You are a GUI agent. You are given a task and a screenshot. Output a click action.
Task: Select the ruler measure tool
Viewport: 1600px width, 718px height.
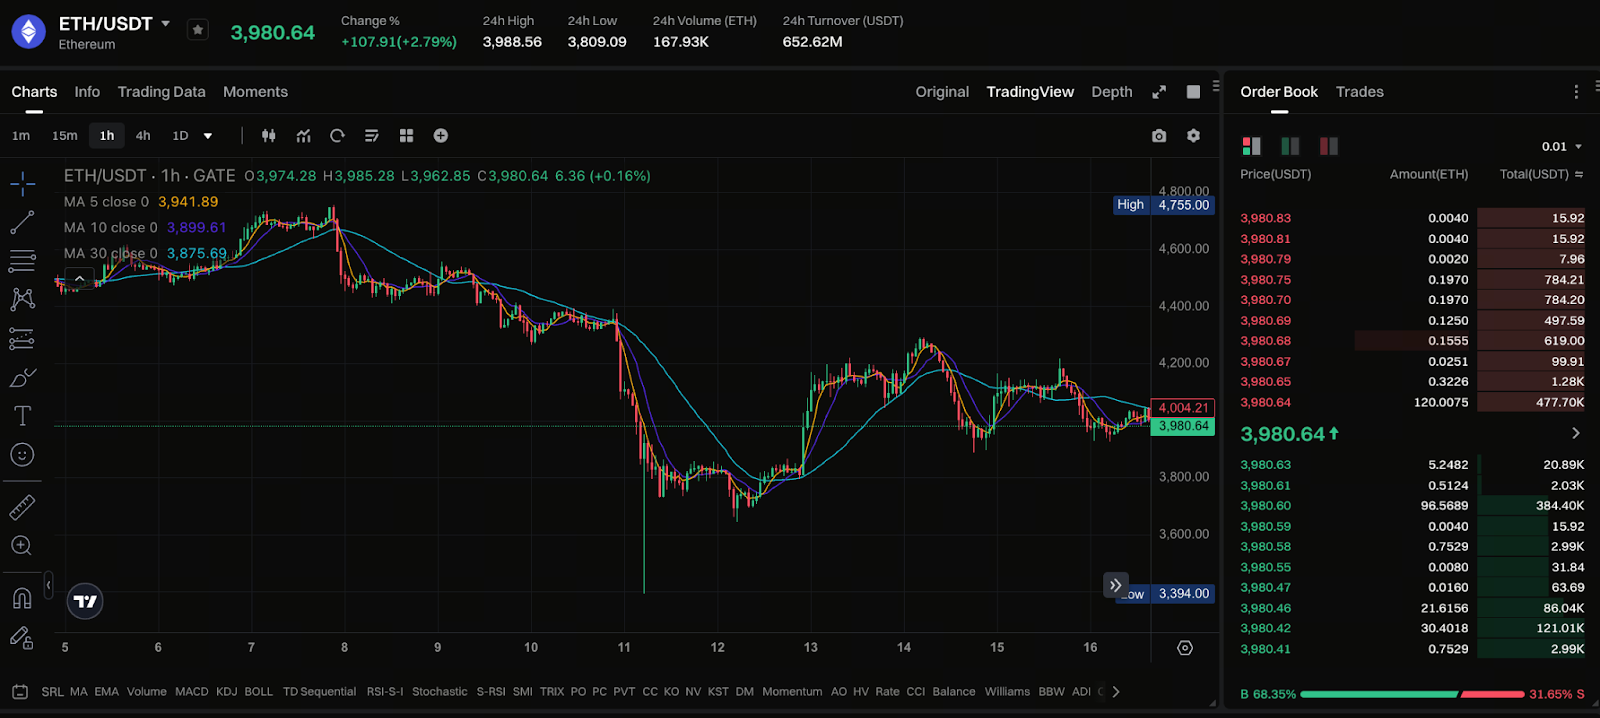(x=22, y=507)
